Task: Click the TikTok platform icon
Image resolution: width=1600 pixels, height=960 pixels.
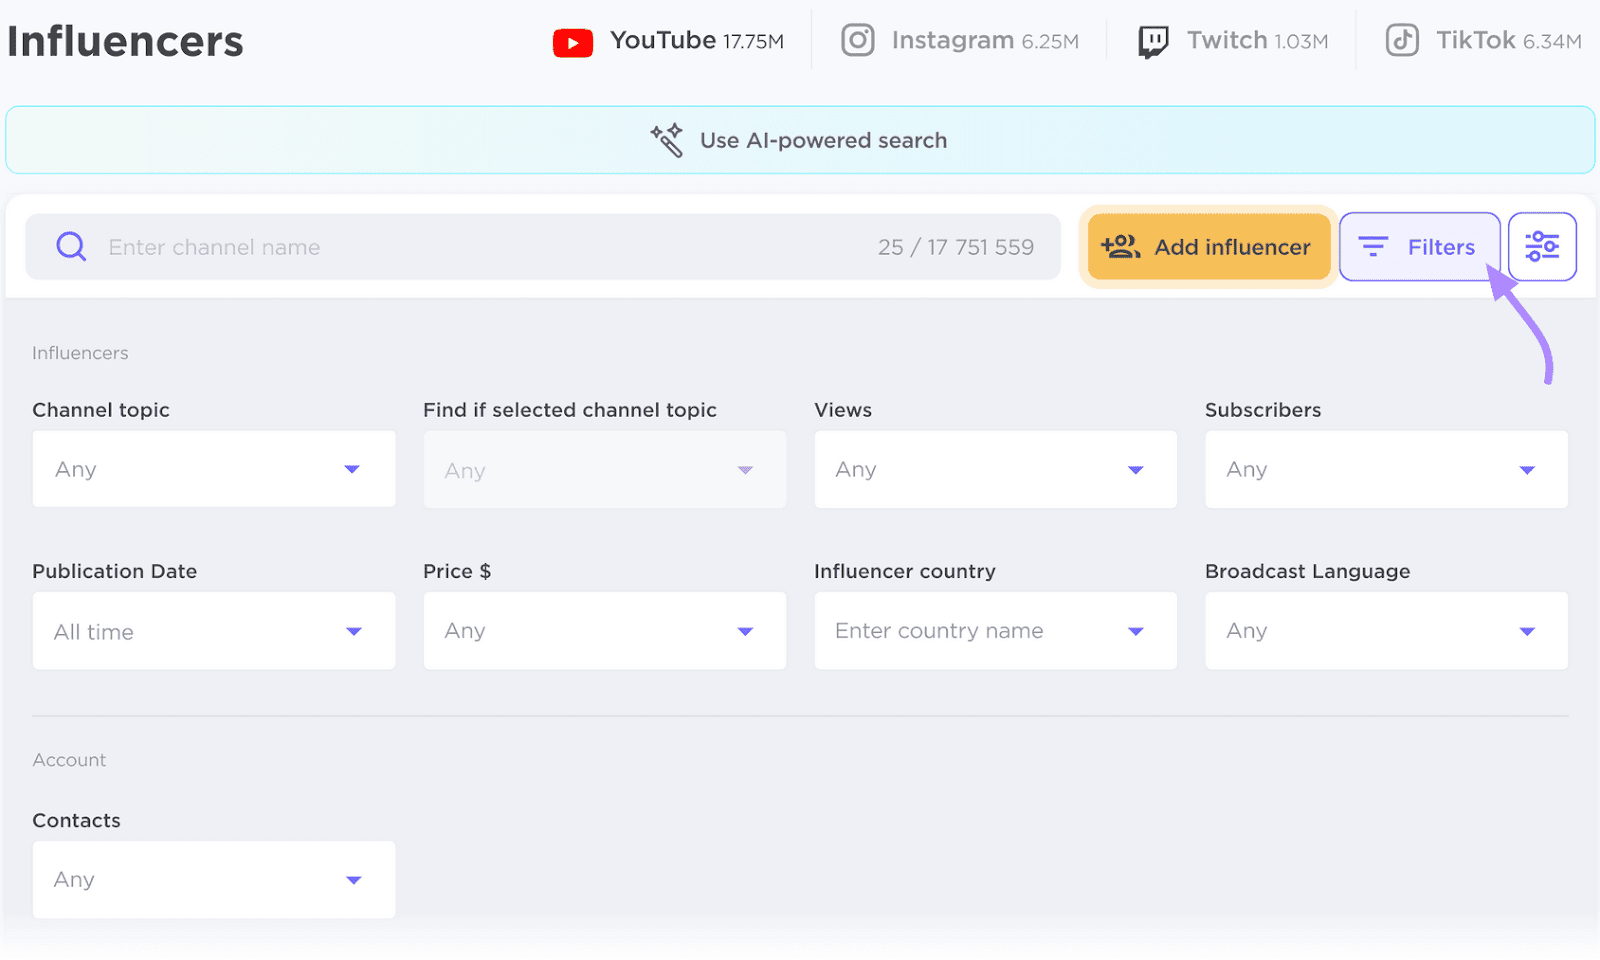Action: click(x=1401, y=40)
